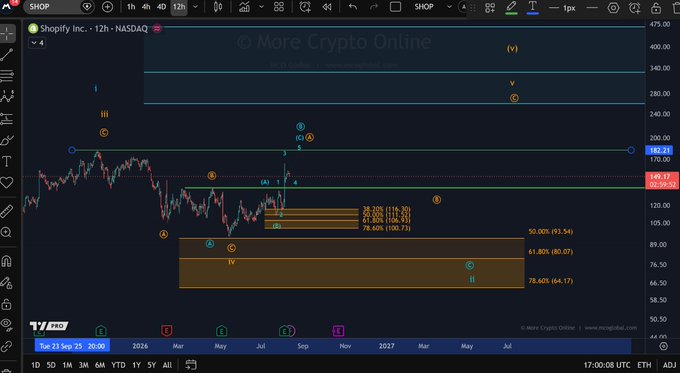Activate the zoom in tool
Viewport: 680px width, 373px height.
coord(7,232)
